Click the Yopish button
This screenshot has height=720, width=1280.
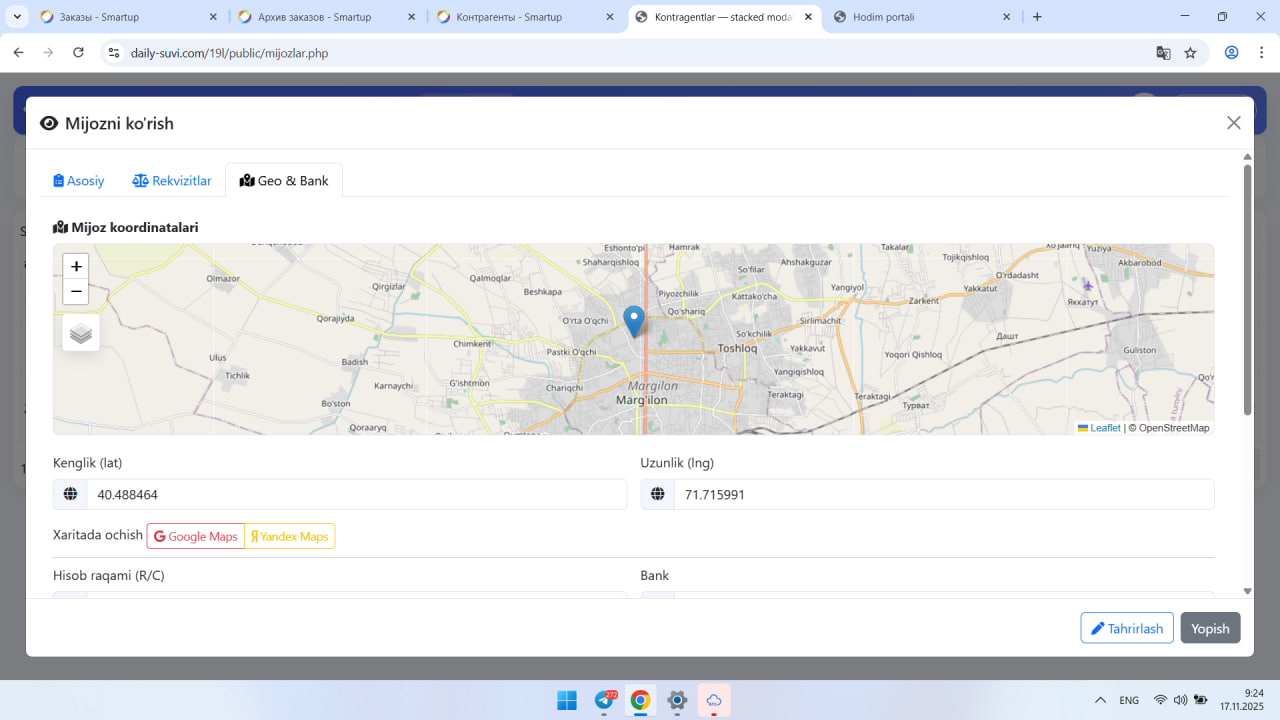tap(1210, 628)
